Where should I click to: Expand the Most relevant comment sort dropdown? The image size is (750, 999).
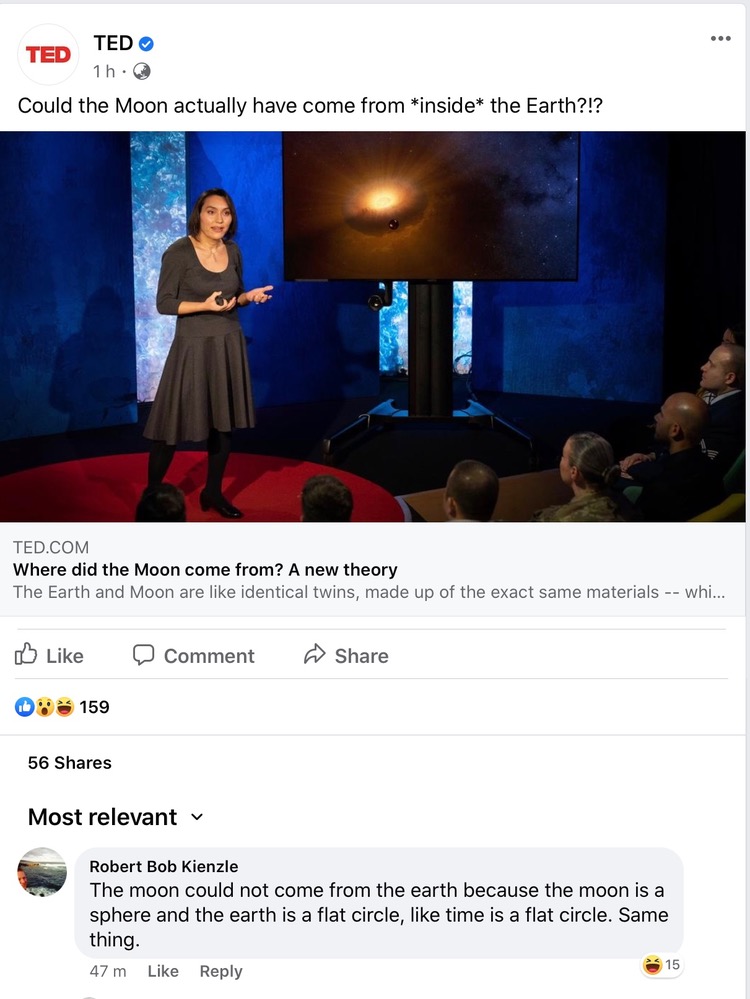tap(197, 817)
